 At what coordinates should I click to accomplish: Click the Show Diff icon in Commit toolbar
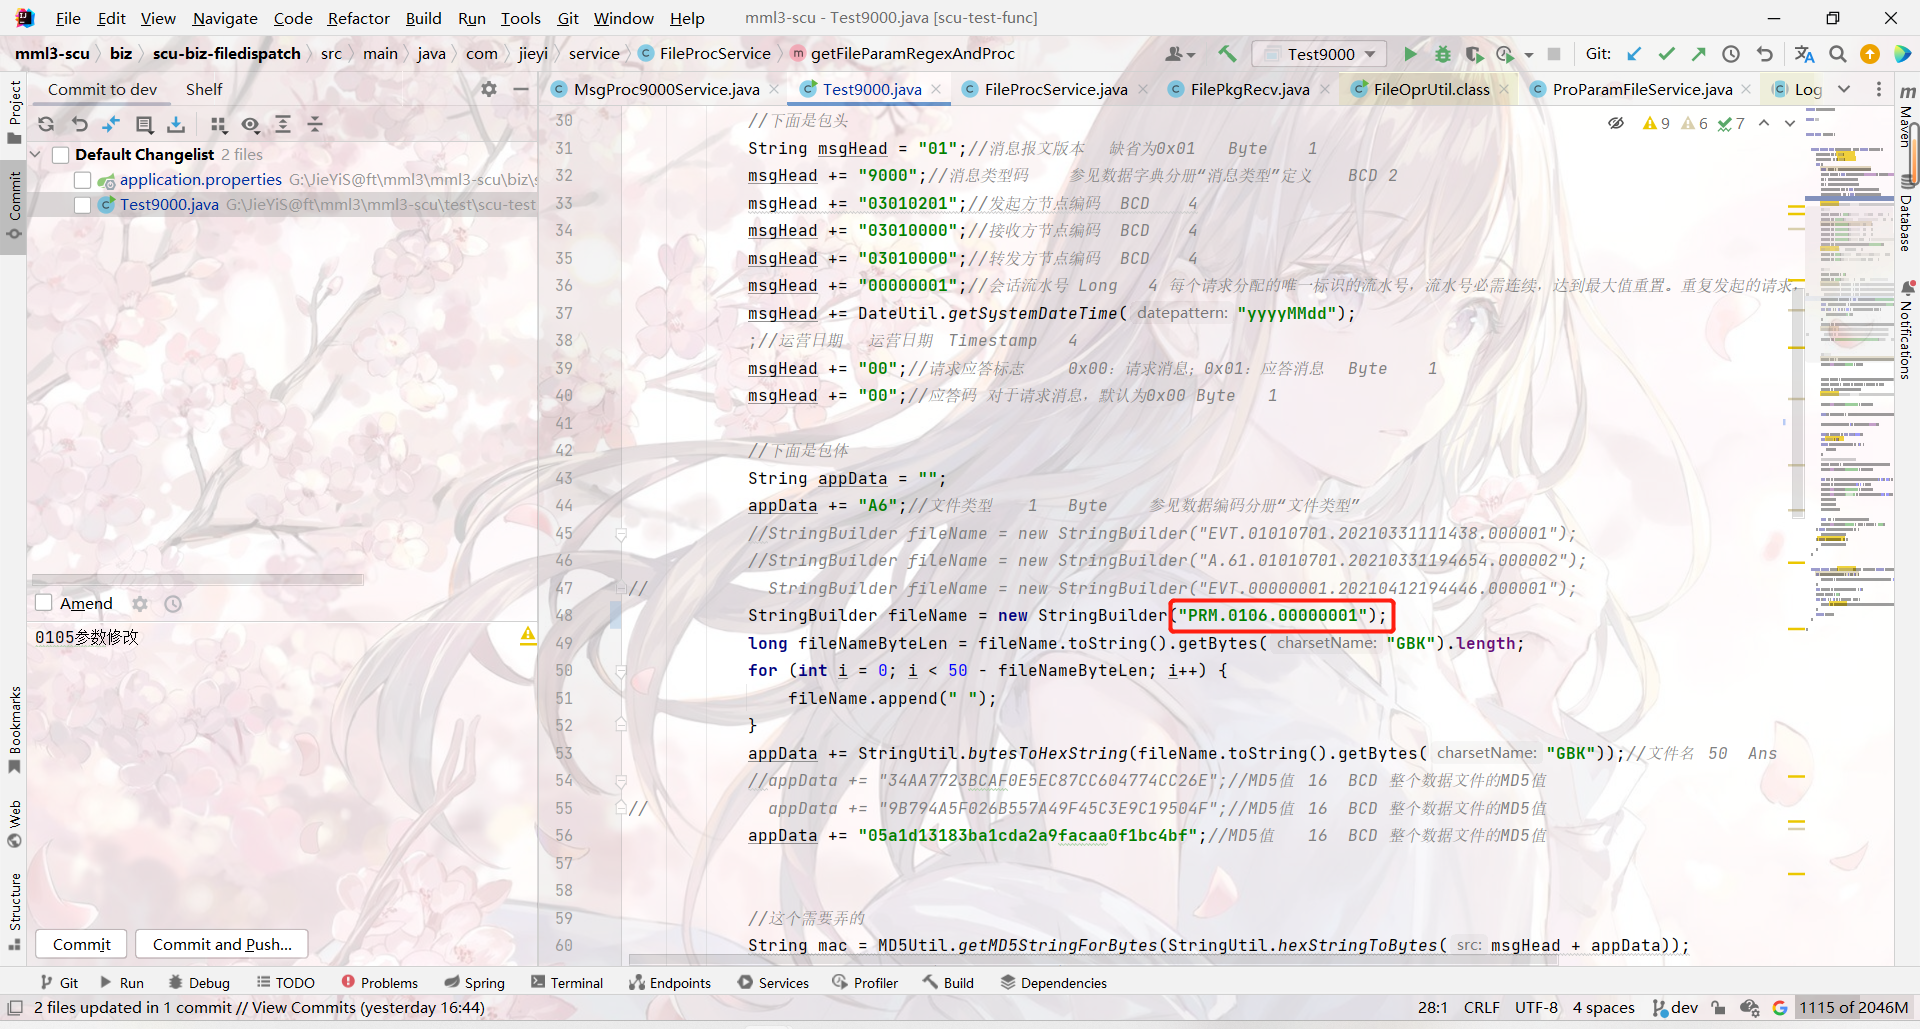point(111,124)
